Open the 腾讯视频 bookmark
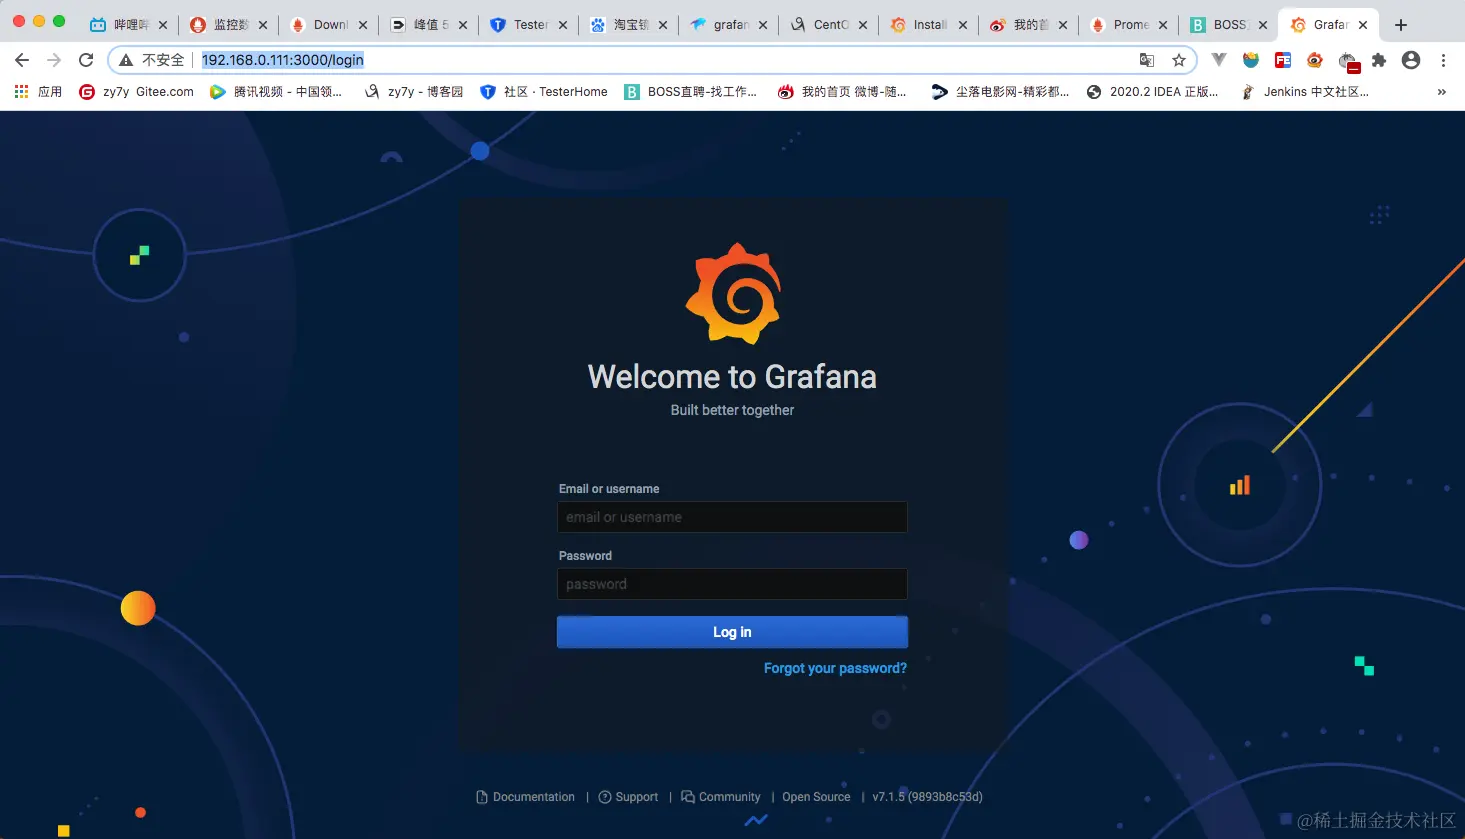The height and width of the screenshot is (839, 1465). [x=276, y=91]
